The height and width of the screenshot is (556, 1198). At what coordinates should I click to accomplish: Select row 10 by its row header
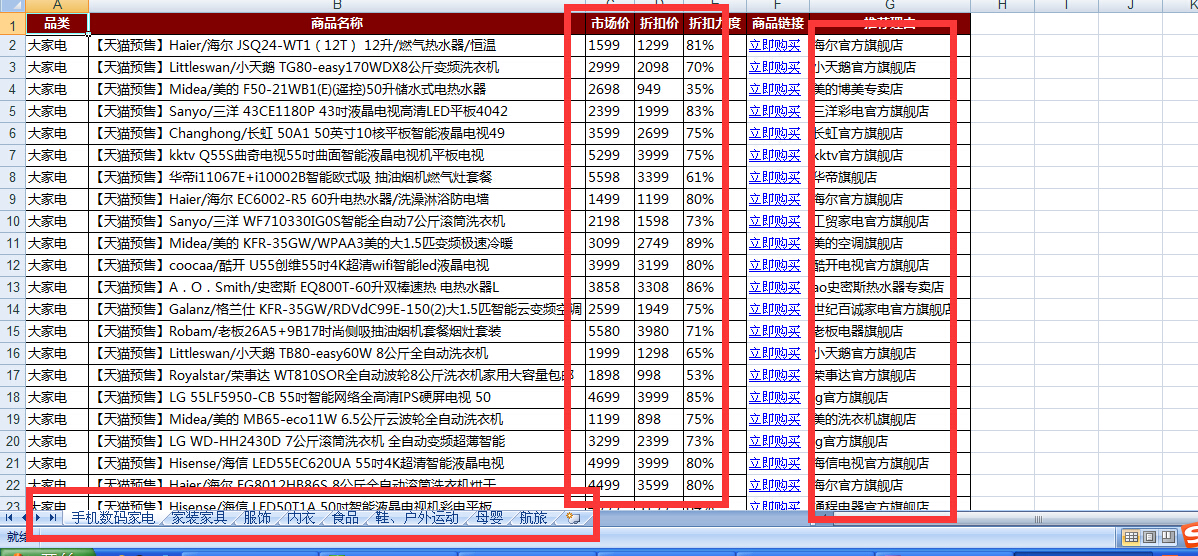(11, 221)
